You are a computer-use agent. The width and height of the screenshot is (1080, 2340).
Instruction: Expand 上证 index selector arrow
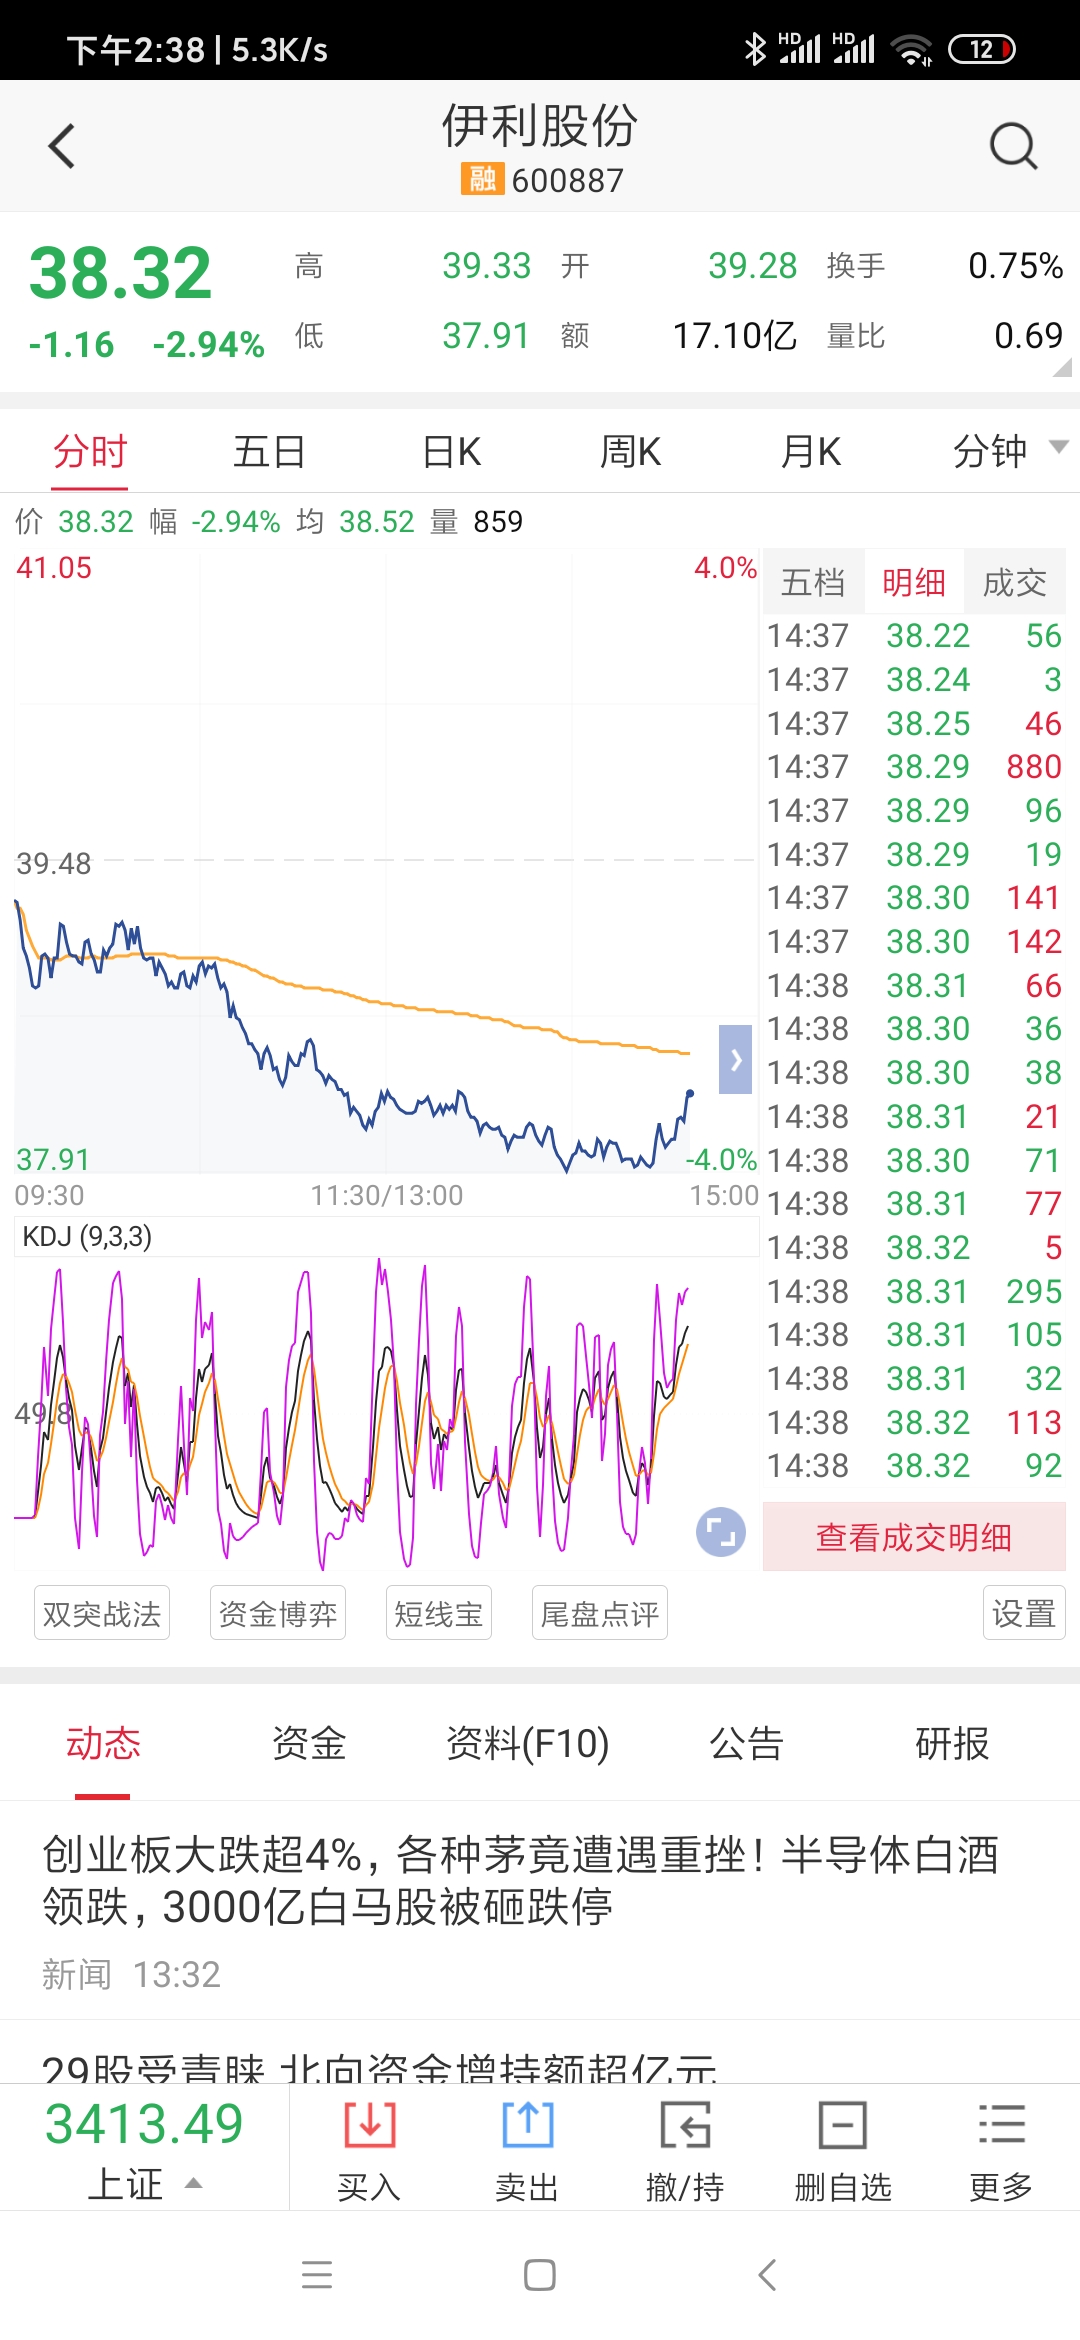click(194, 2183)
